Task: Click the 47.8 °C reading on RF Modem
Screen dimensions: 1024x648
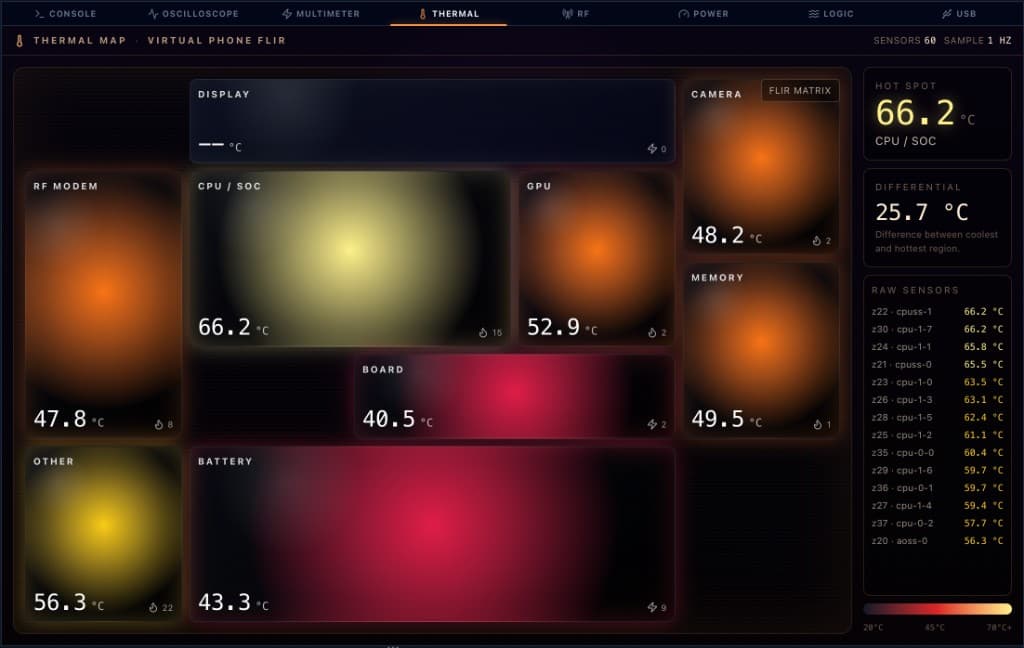Action: point(69,419)
